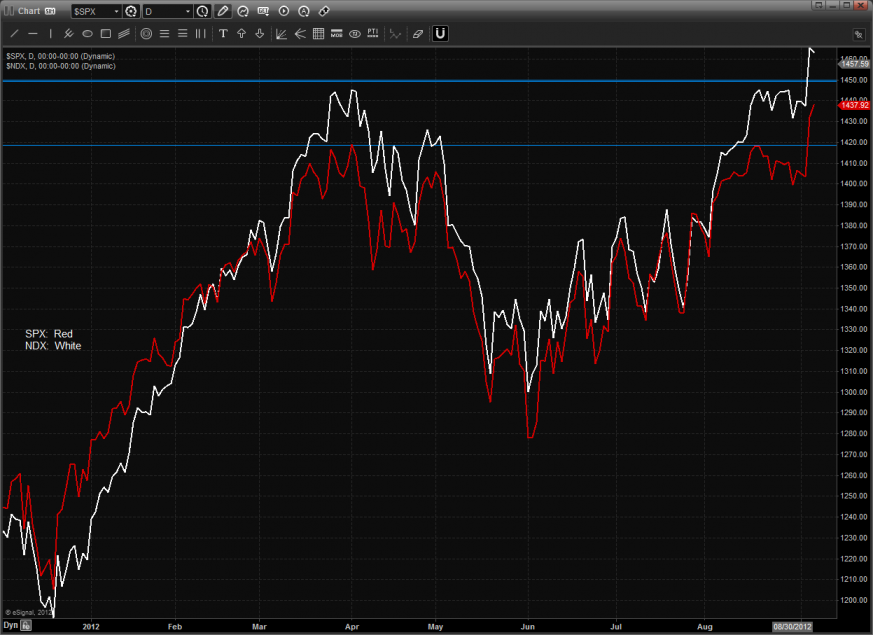The width and height of the screenshot is (873, 635).
Task: Click the pop-out window button
Action: point(818,5)
